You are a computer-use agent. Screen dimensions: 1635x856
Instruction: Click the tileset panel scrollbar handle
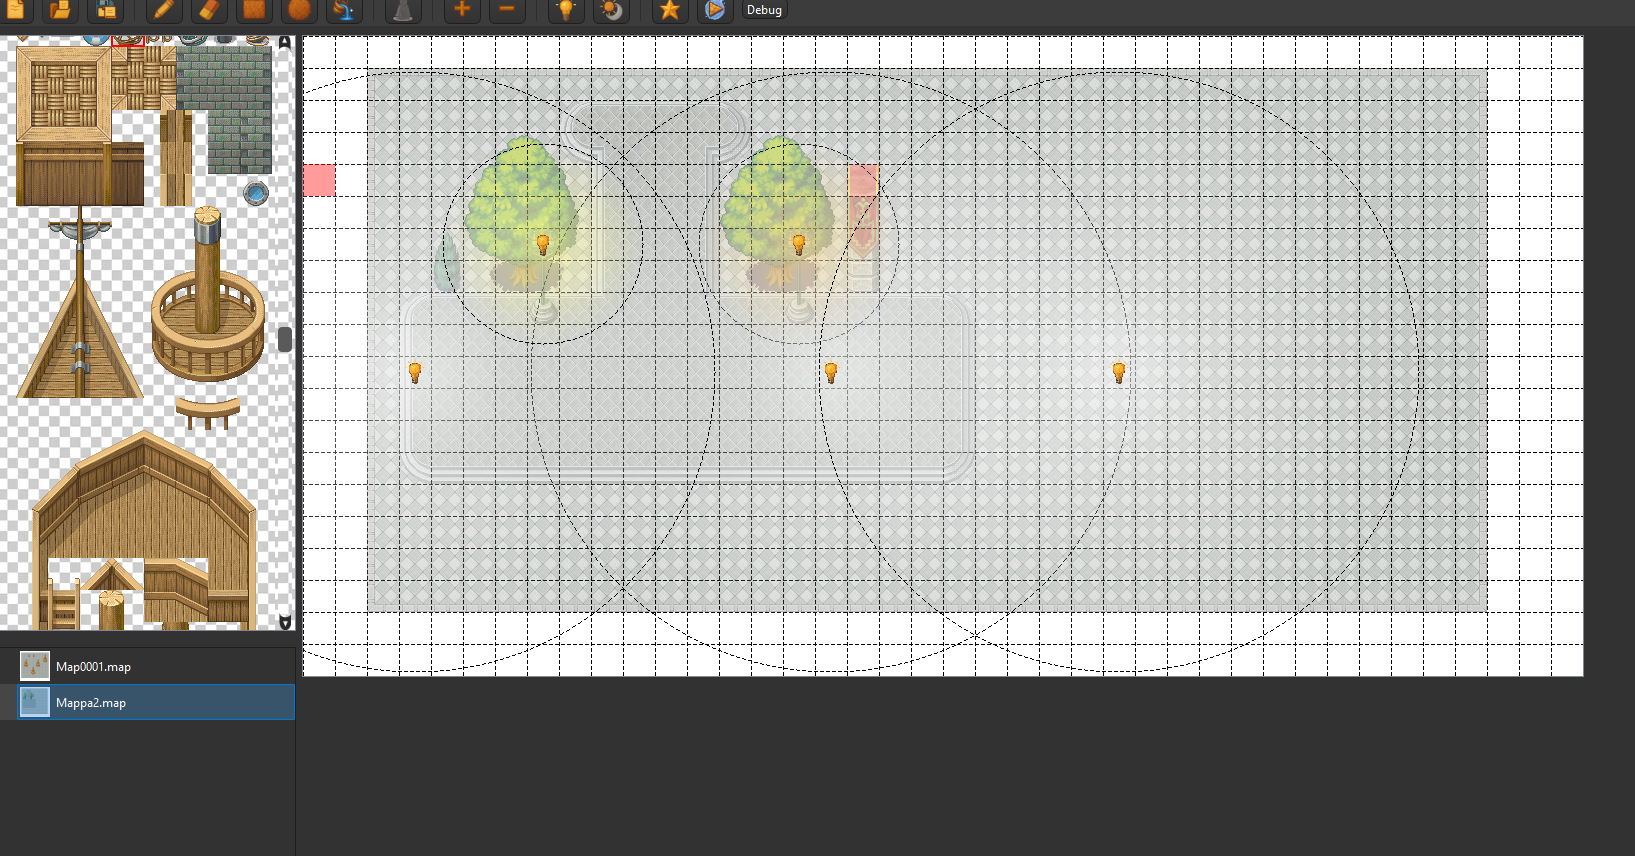(285, 339)
